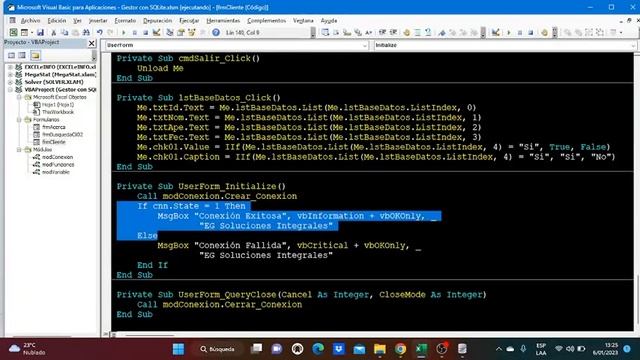
Task: Click the Copy icon in the toolbar
Action: (64, 32)
